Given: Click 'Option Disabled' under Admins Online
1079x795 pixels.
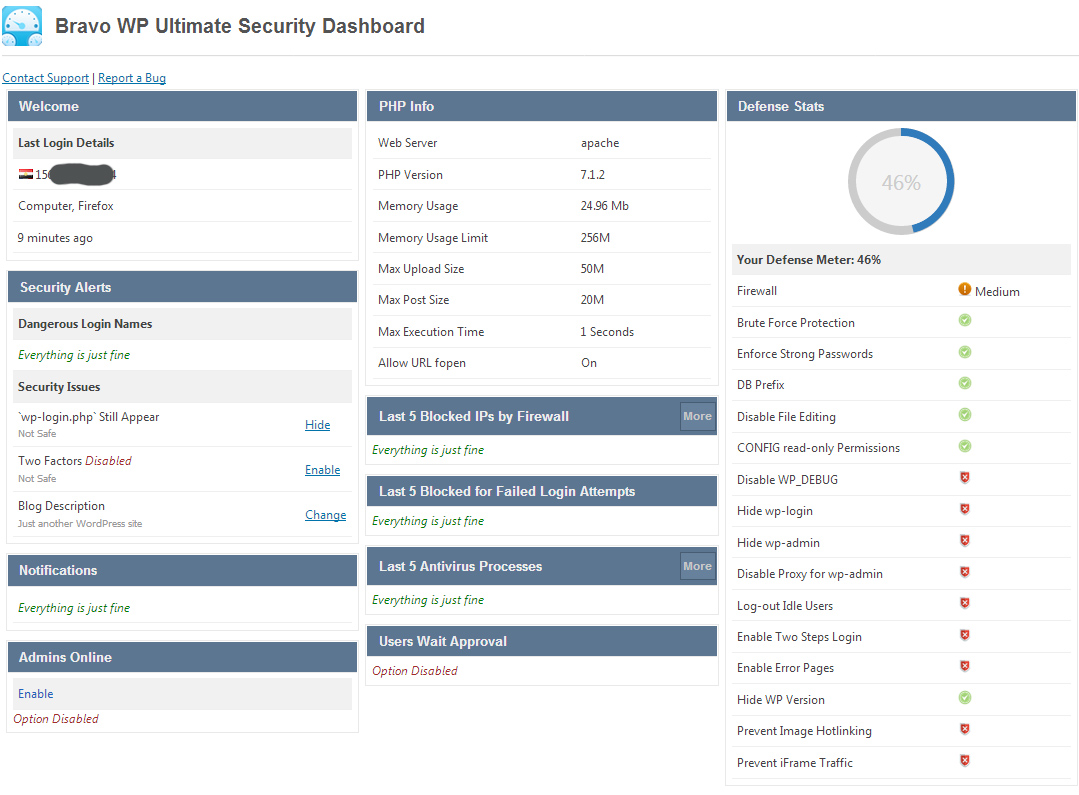Looking at the screenshot, I should [56, 719].
